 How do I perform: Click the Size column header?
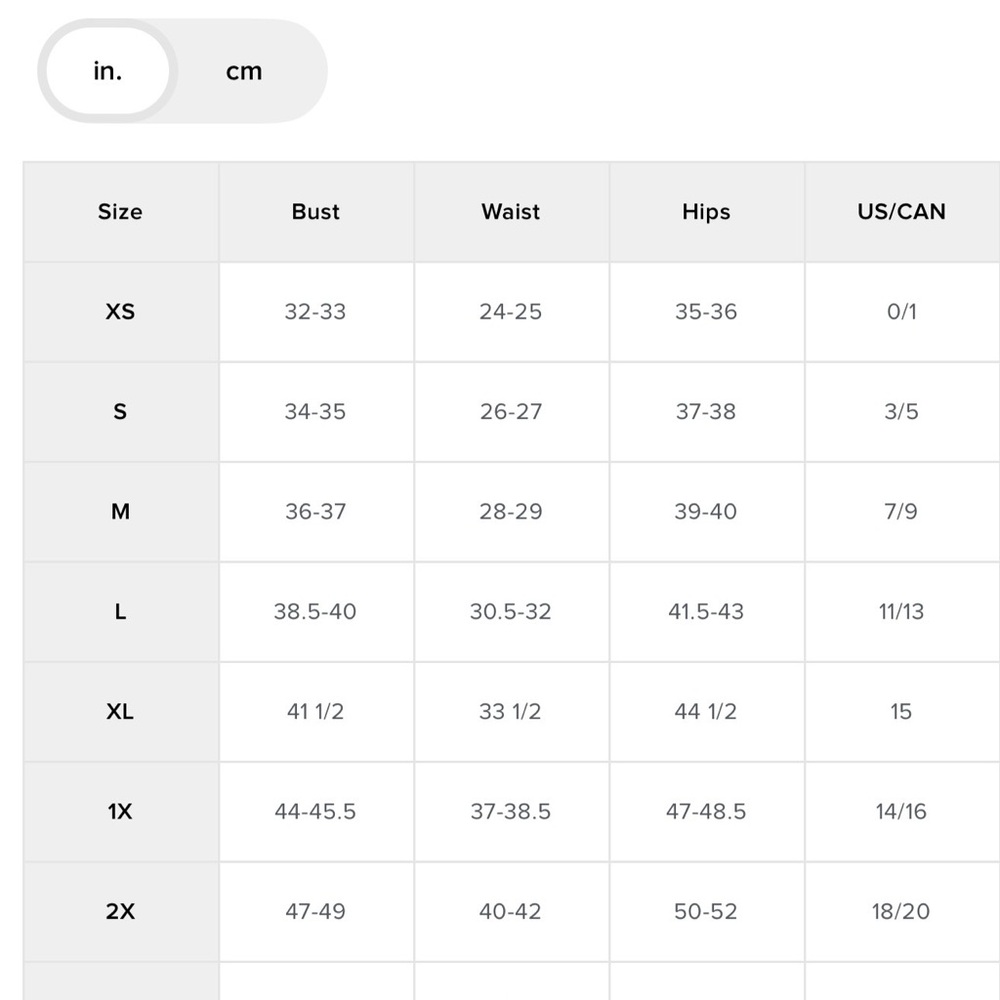(x=120, y=212)
